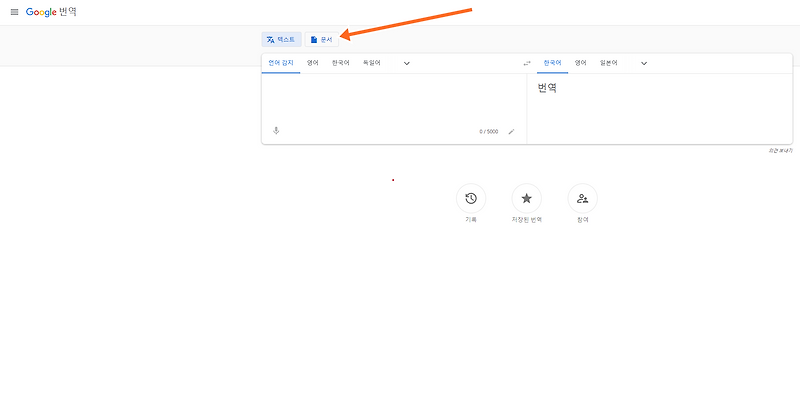Open 저장된 번역 star icon

527,198
